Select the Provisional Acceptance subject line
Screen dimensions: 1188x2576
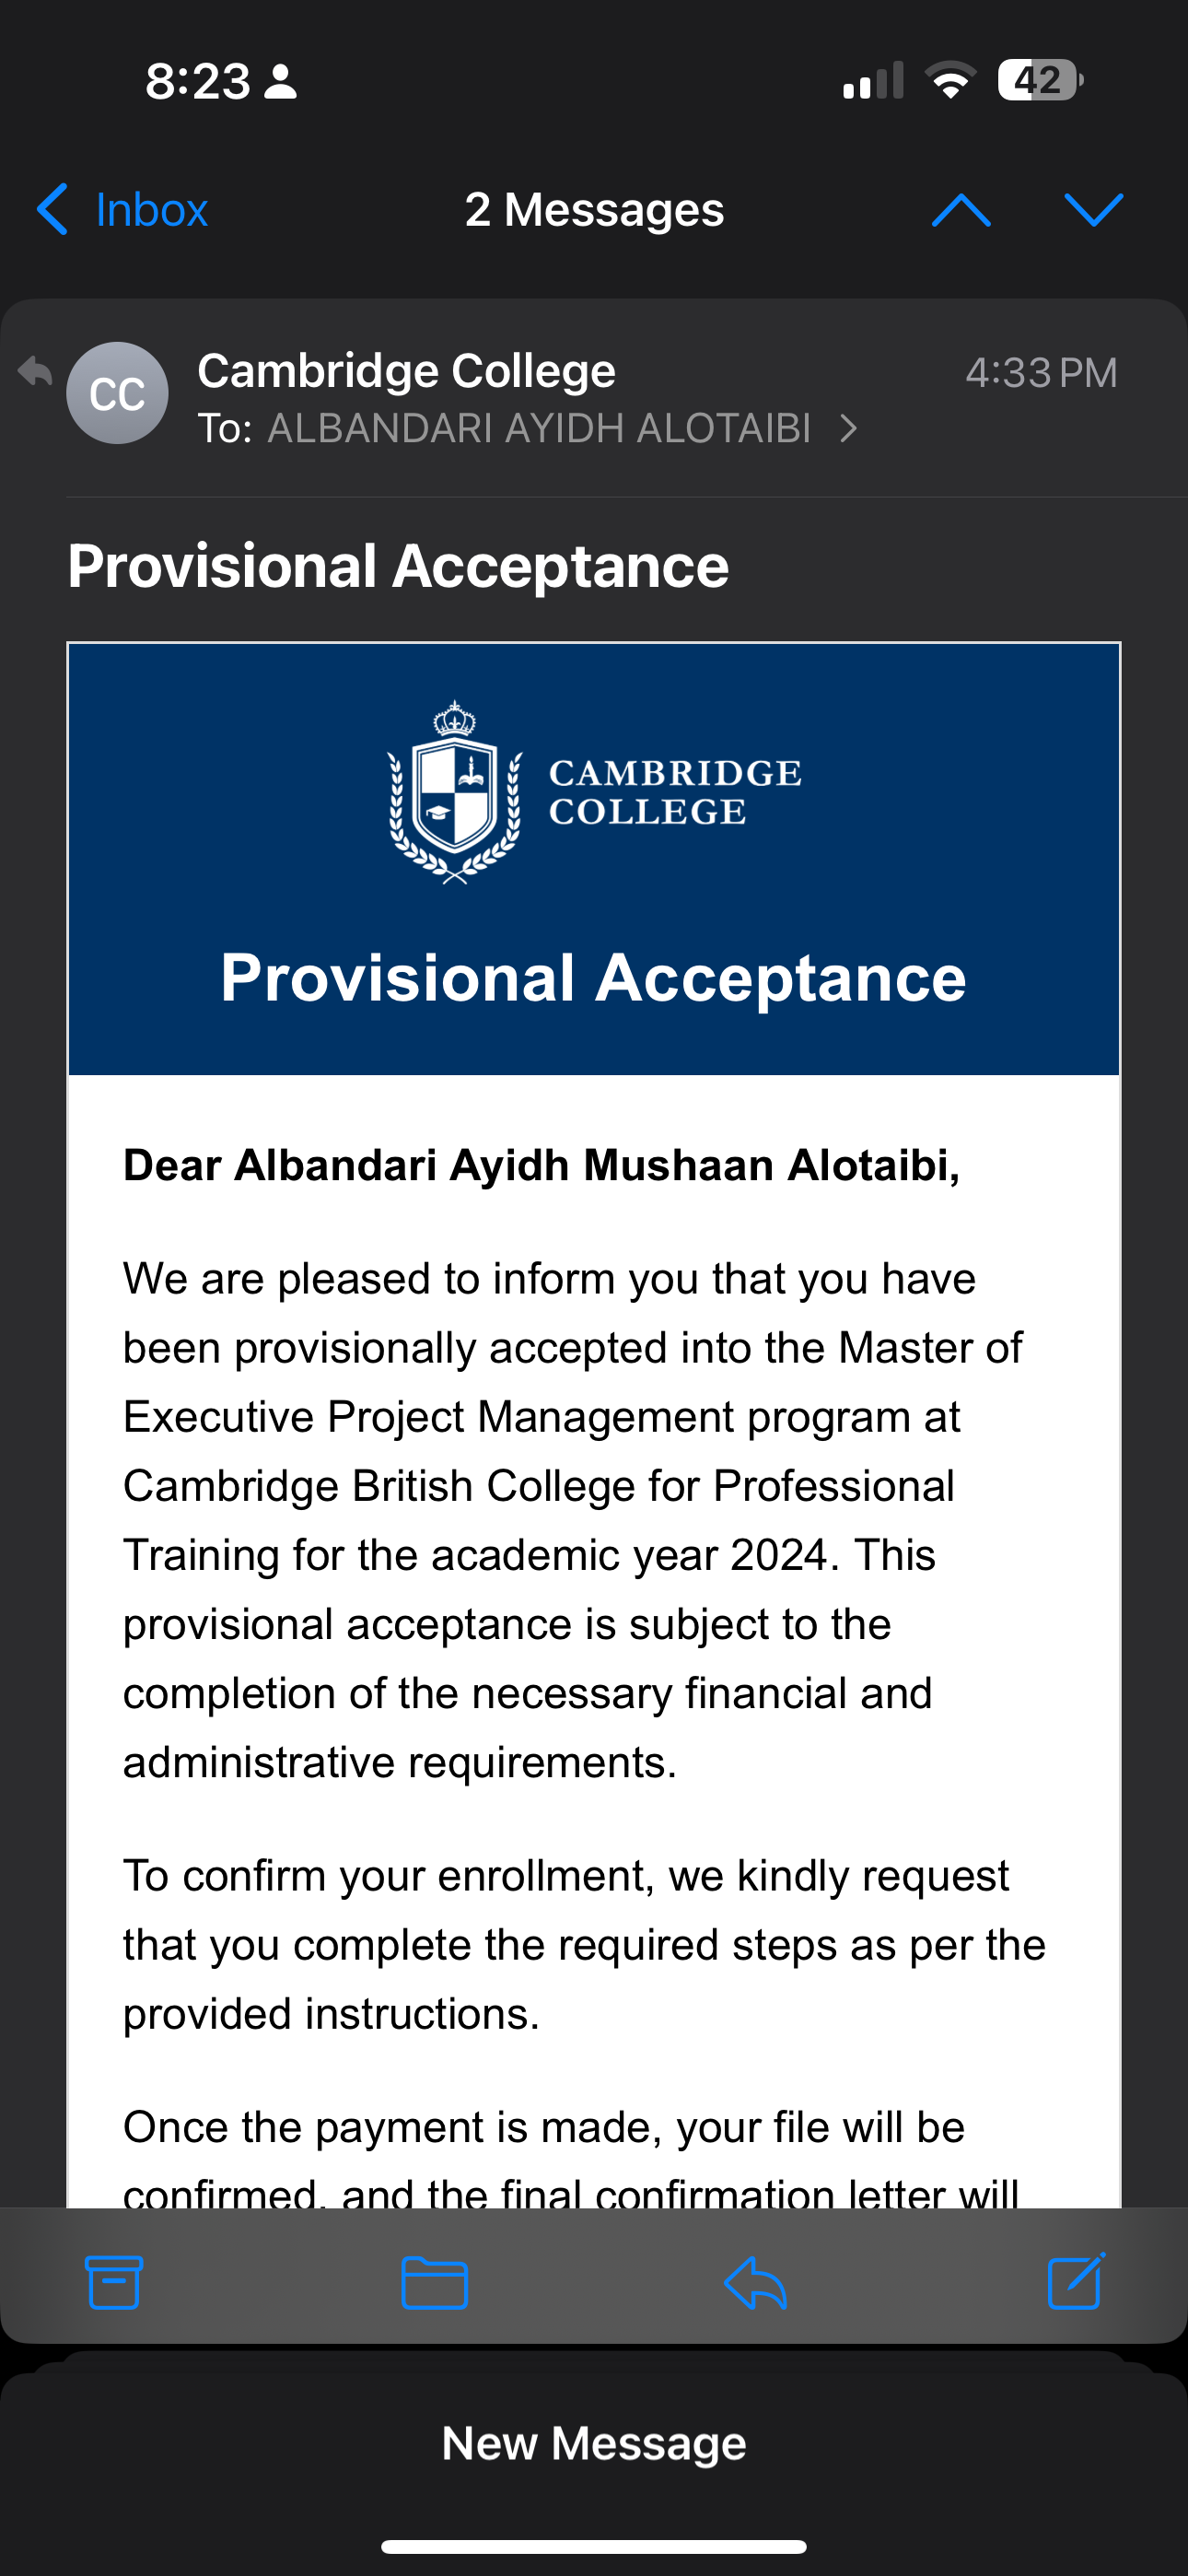coord(398,565)
